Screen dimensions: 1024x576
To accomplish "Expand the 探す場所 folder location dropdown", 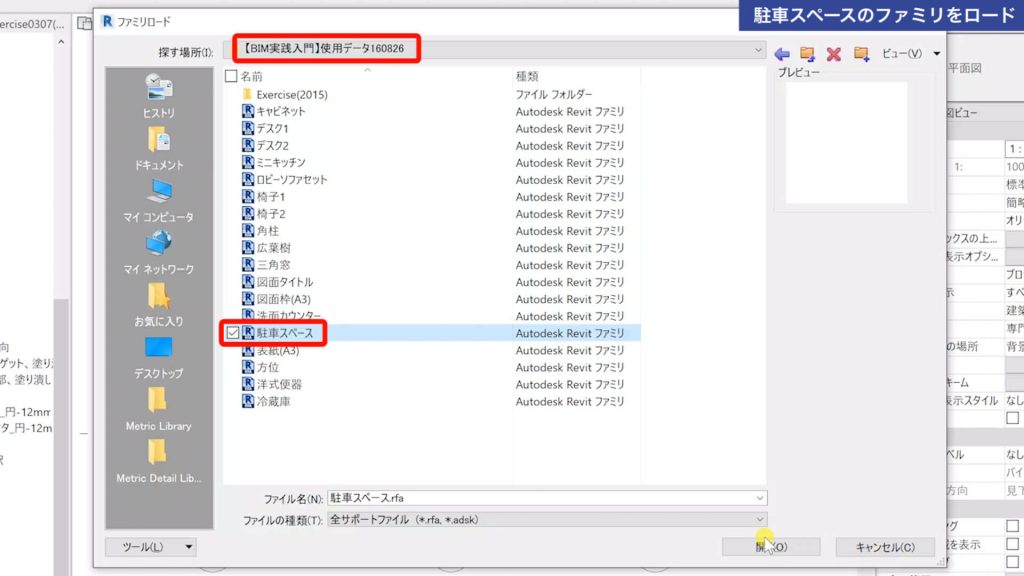I will (759, 49).
